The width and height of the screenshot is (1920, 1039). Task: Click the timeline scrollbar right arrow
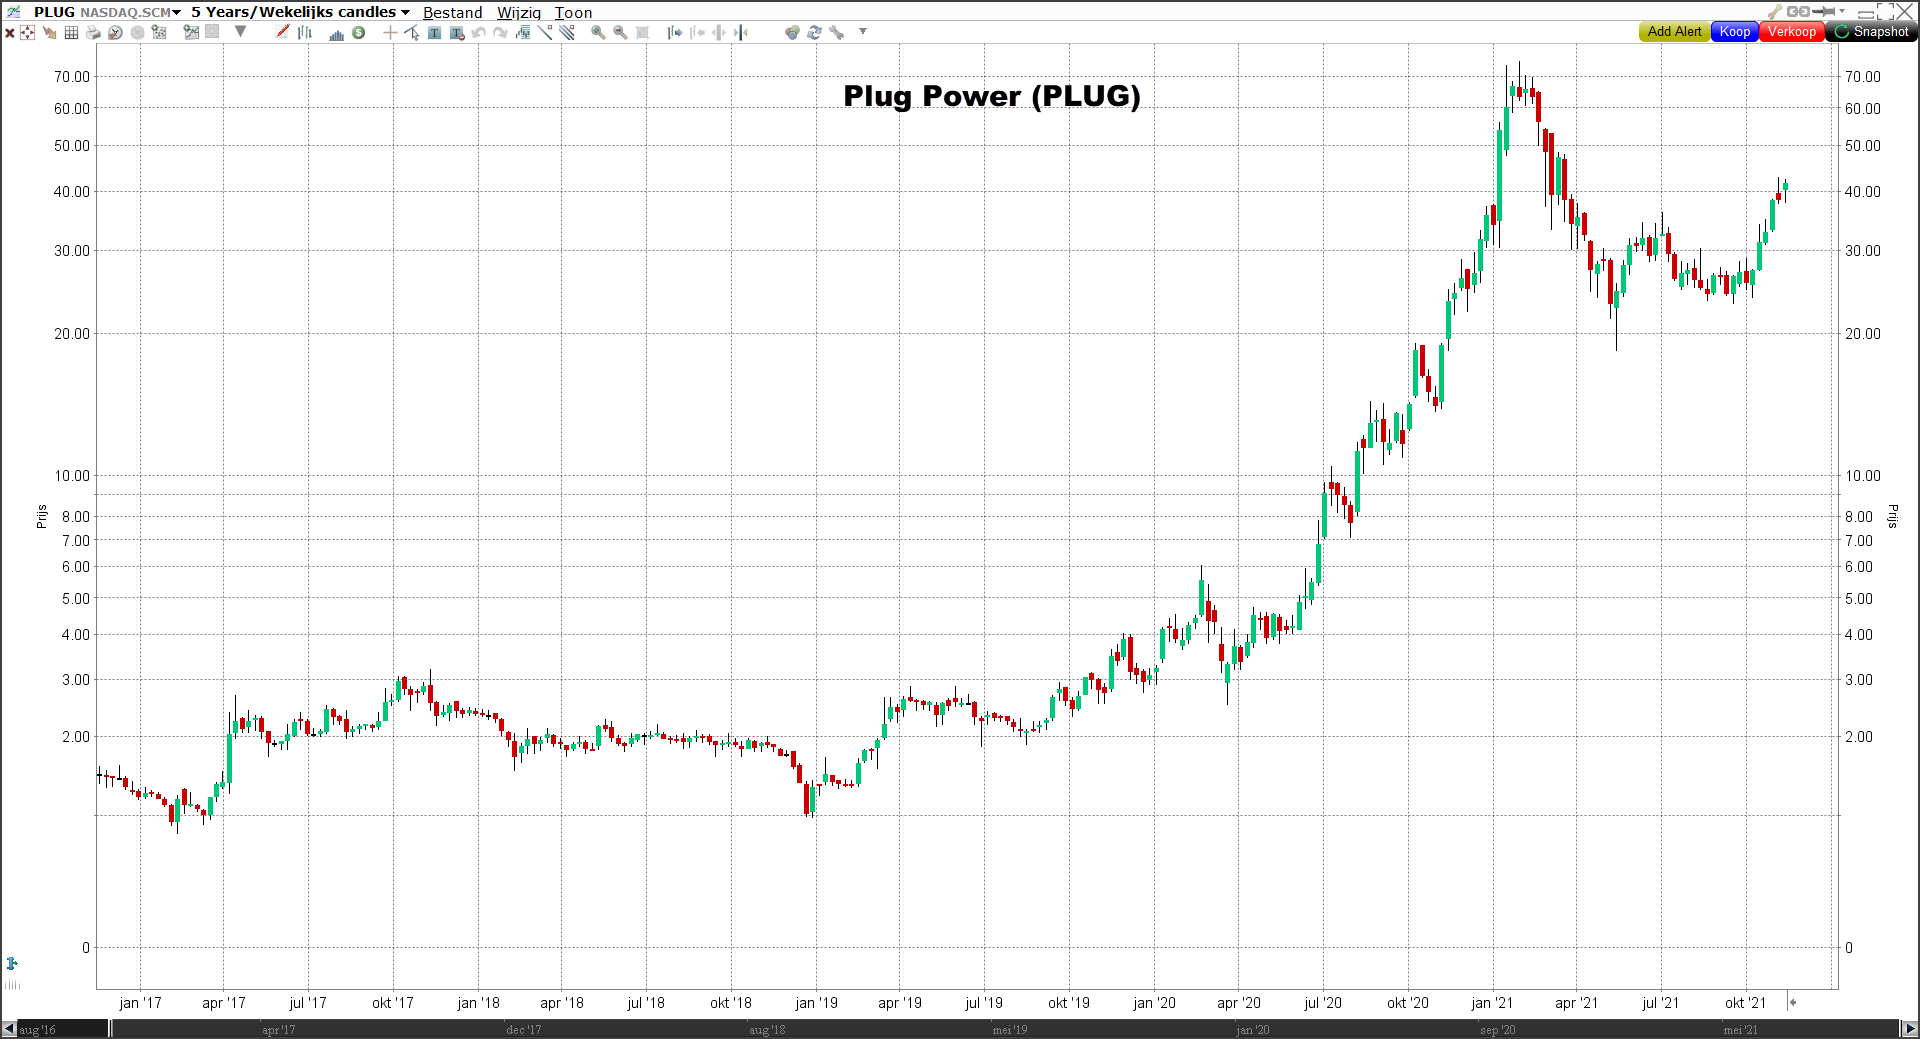(x=1910, y=1029)
